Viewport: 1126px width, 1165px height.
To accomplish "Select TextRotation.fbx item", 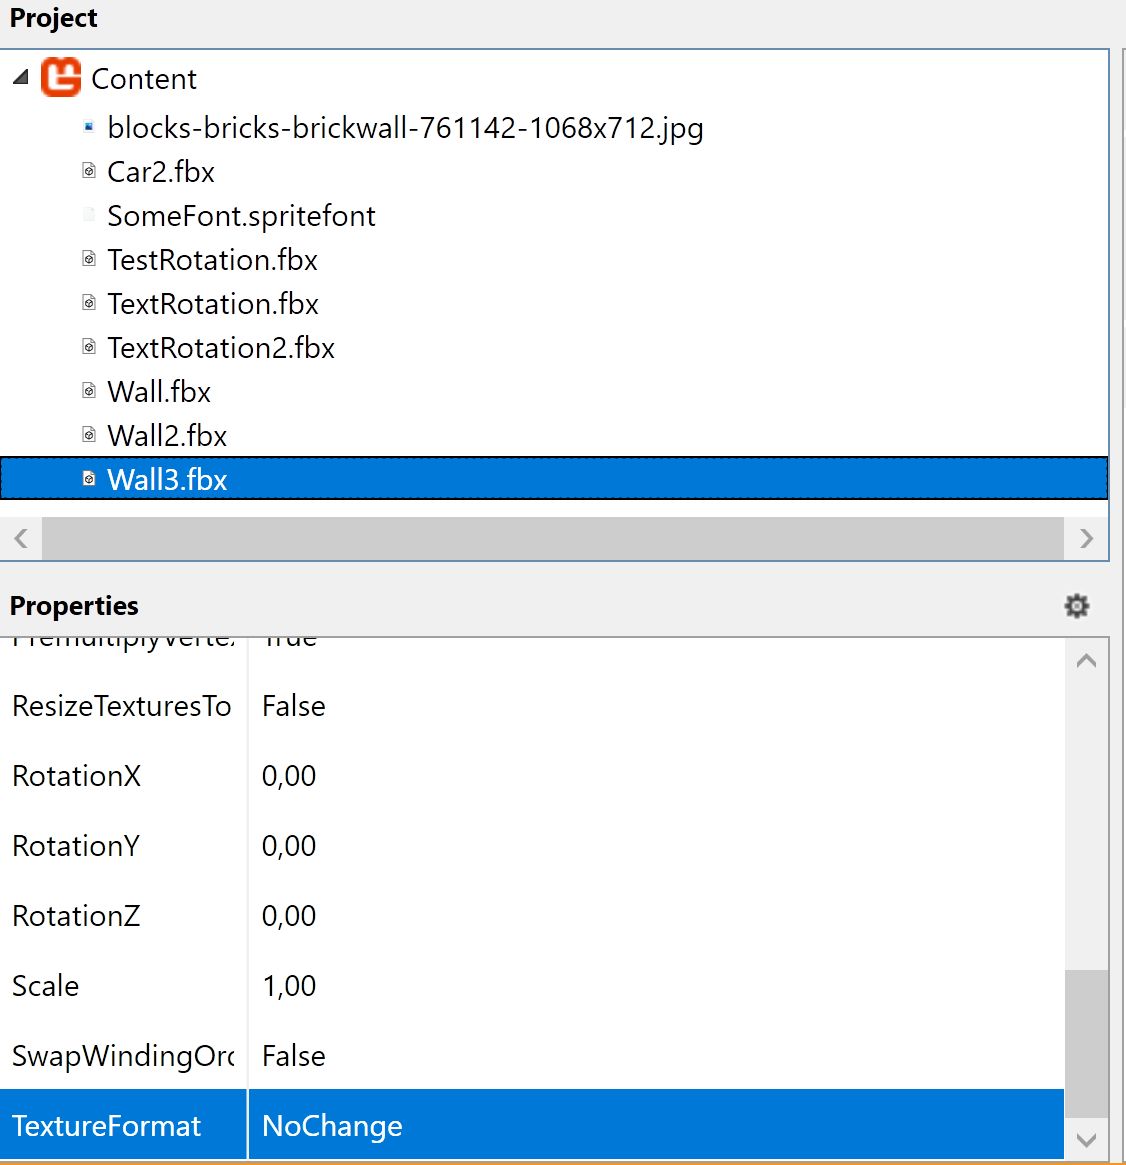I will [x=212, y=303].
